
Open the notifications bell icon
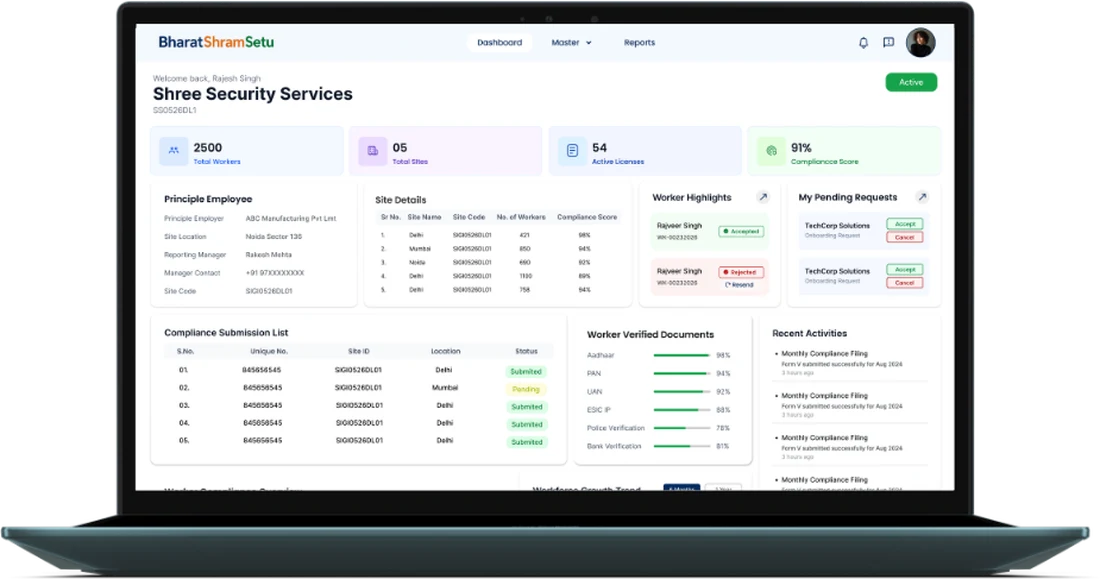pyautogui.click(x=863, y=43)
